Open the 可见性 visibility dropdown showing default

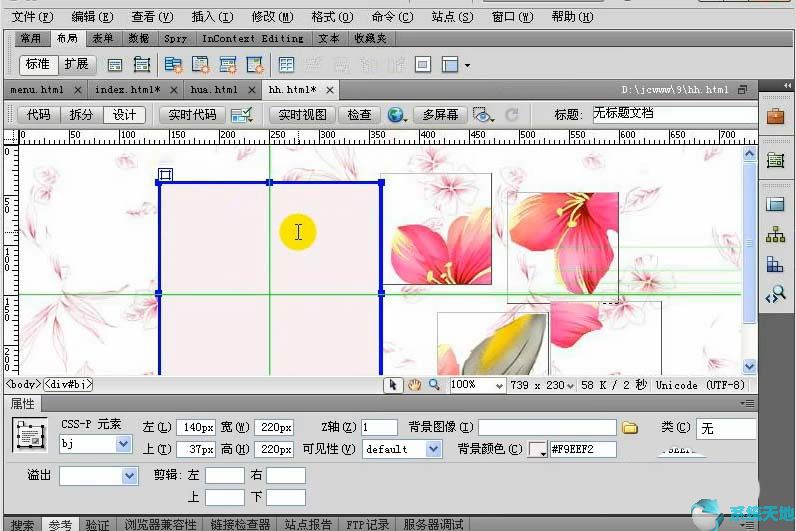[x=433, y=449]
